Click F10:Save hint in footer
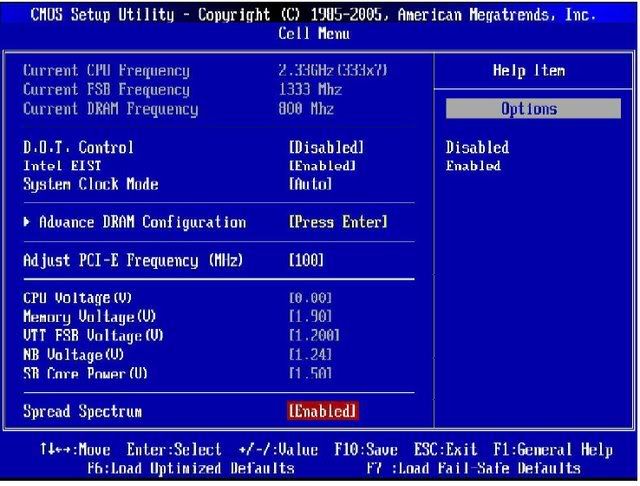Viewport: 640px width, 486px height. click(x=366, y=450)
